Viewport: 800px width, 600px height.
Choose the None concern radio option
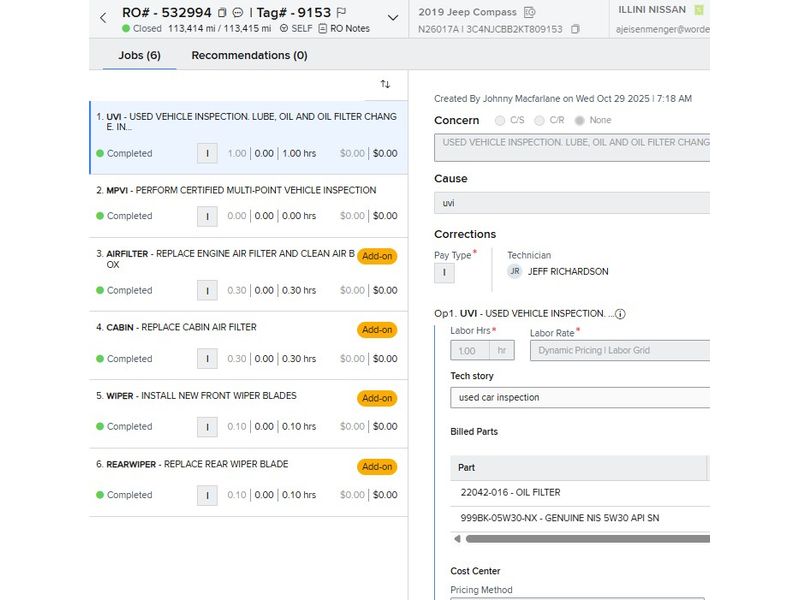(580, 120)
